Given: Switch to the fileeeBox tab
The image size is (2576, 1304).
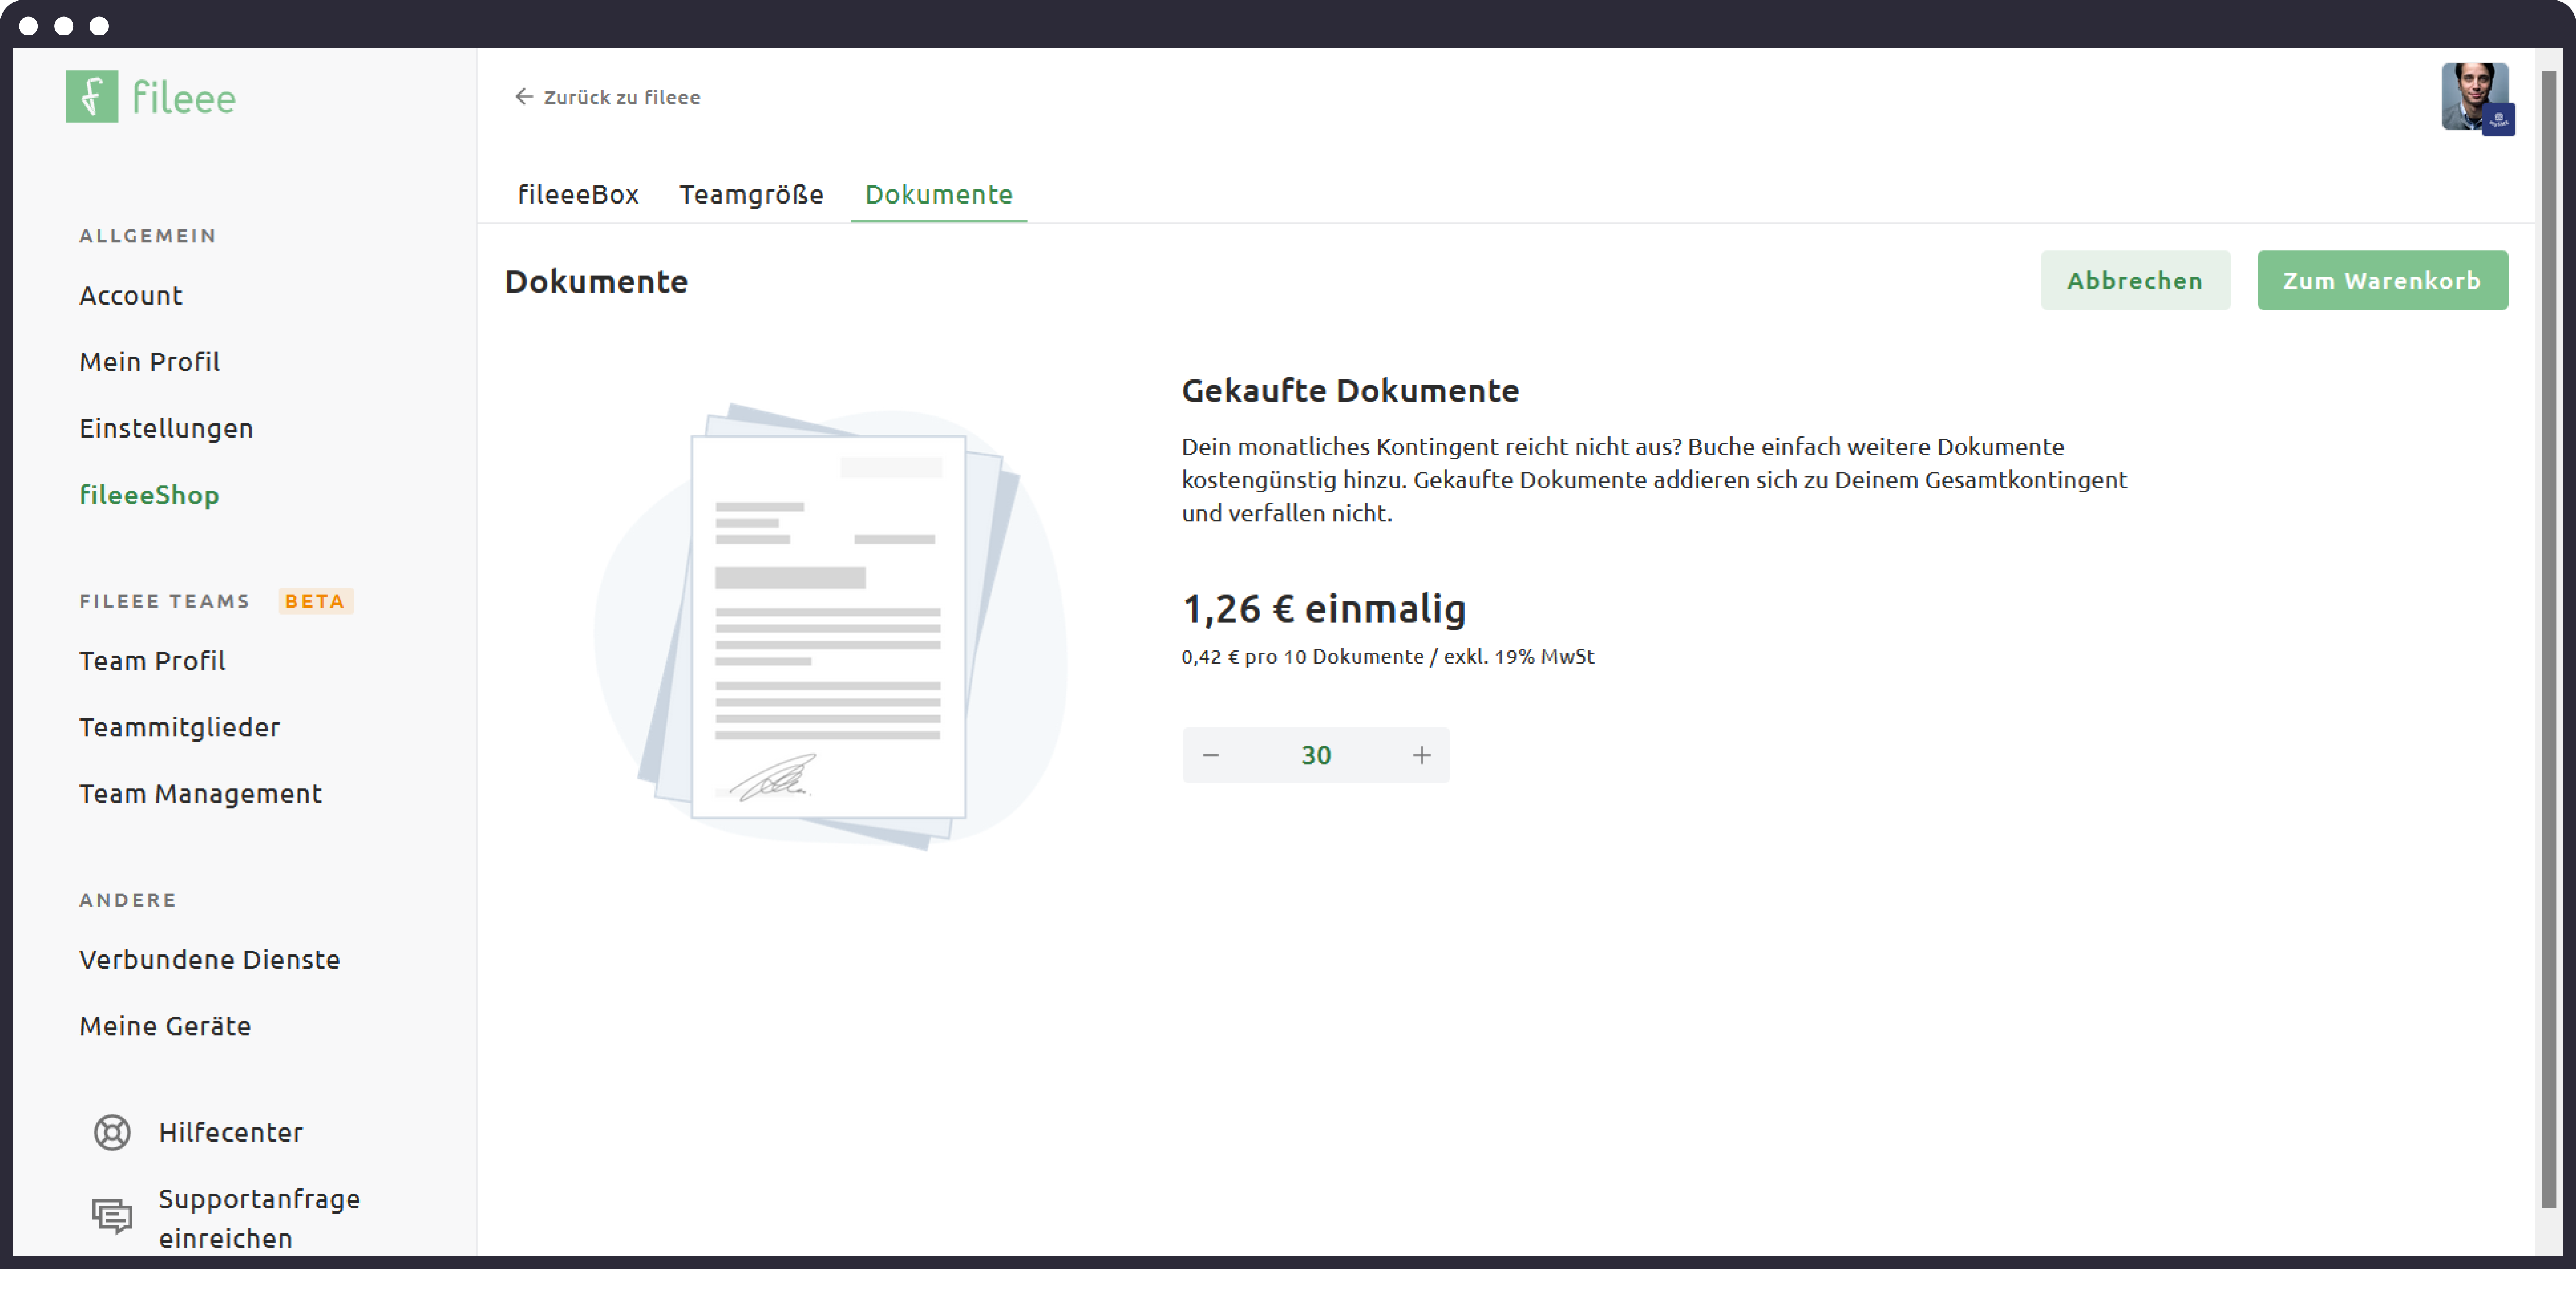Looking at the screenshot, I should pos(578,194).
